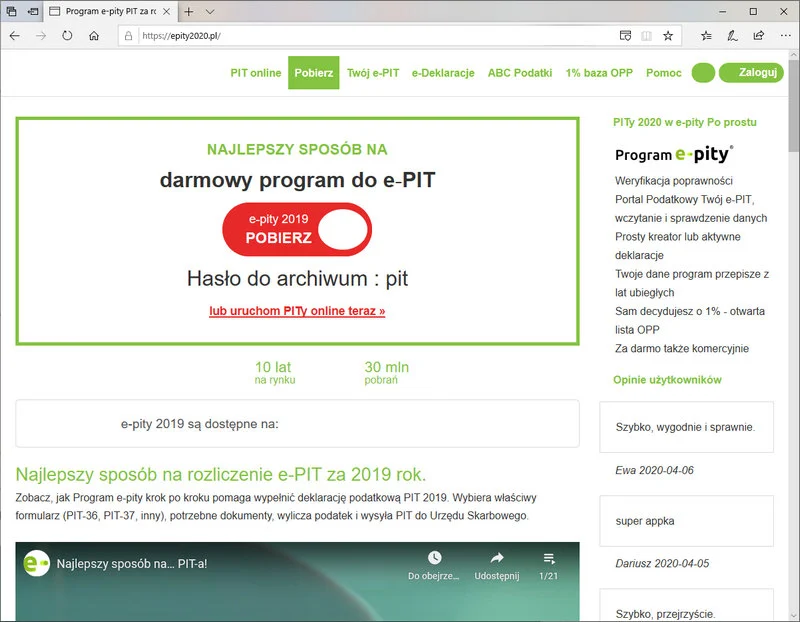Click Watch later clock icon on video

(x=434, y=558)
